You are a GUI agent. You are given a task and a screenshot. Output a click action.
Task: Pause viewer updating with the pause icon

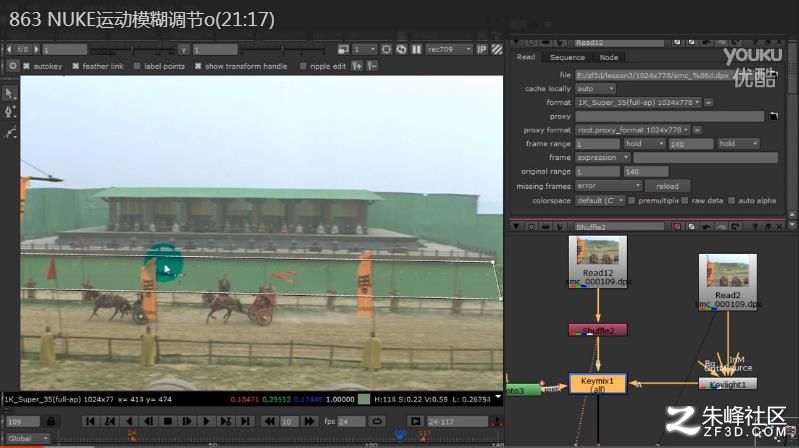[x=416, y=49]
